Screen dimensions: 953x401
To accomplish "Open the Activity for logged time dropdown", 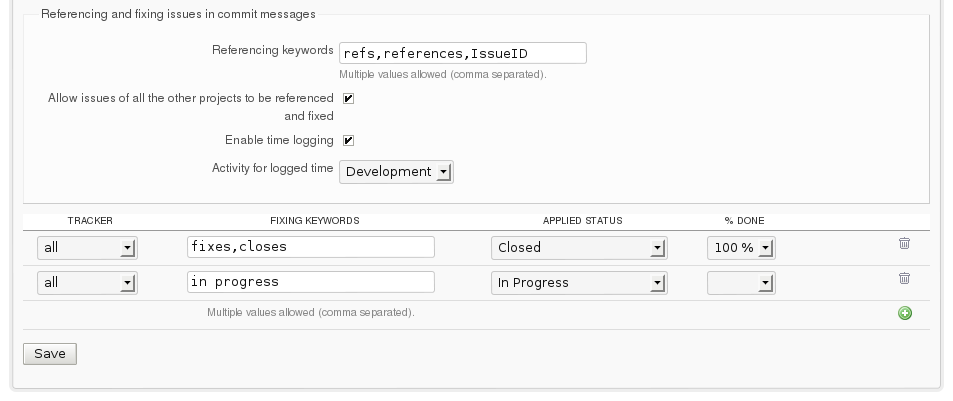I will (396, 172).
